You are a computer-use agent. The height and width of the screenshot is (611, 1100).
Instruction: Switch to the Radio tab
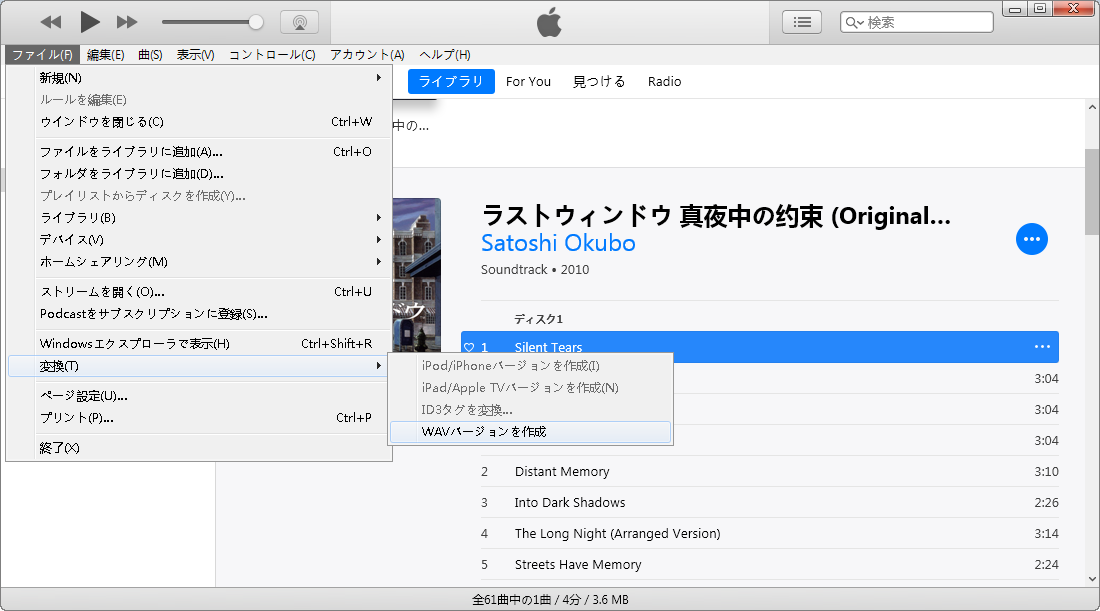click(664, 81)
